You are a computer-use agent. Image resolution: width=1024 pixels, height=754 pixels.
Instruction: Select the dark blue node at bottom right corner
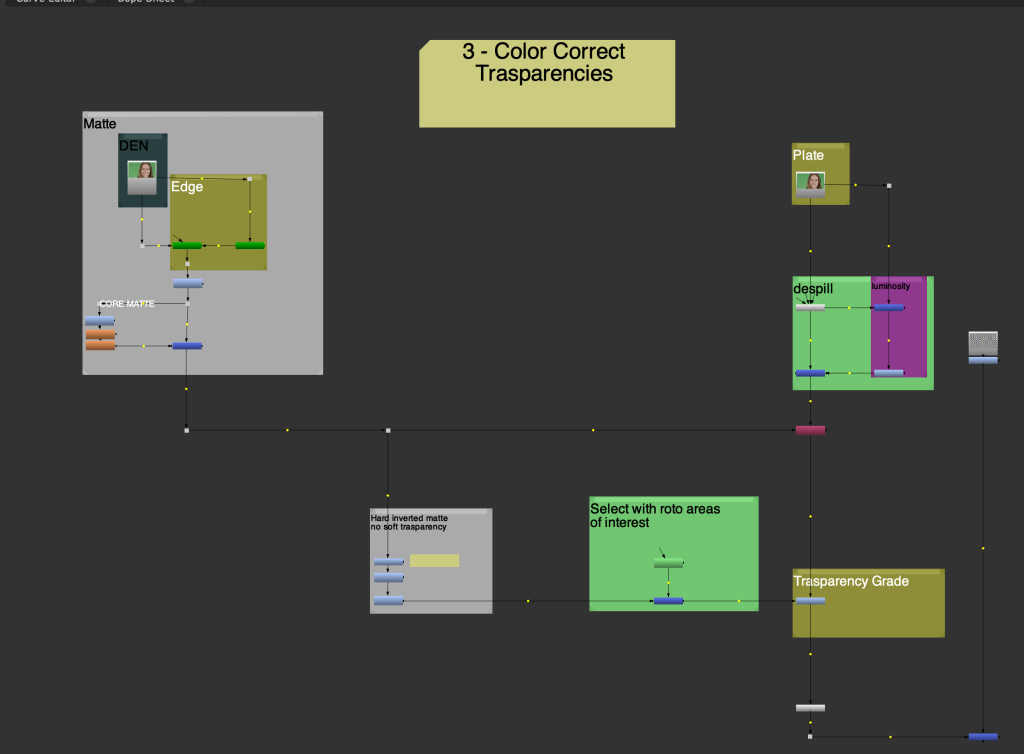984,737
